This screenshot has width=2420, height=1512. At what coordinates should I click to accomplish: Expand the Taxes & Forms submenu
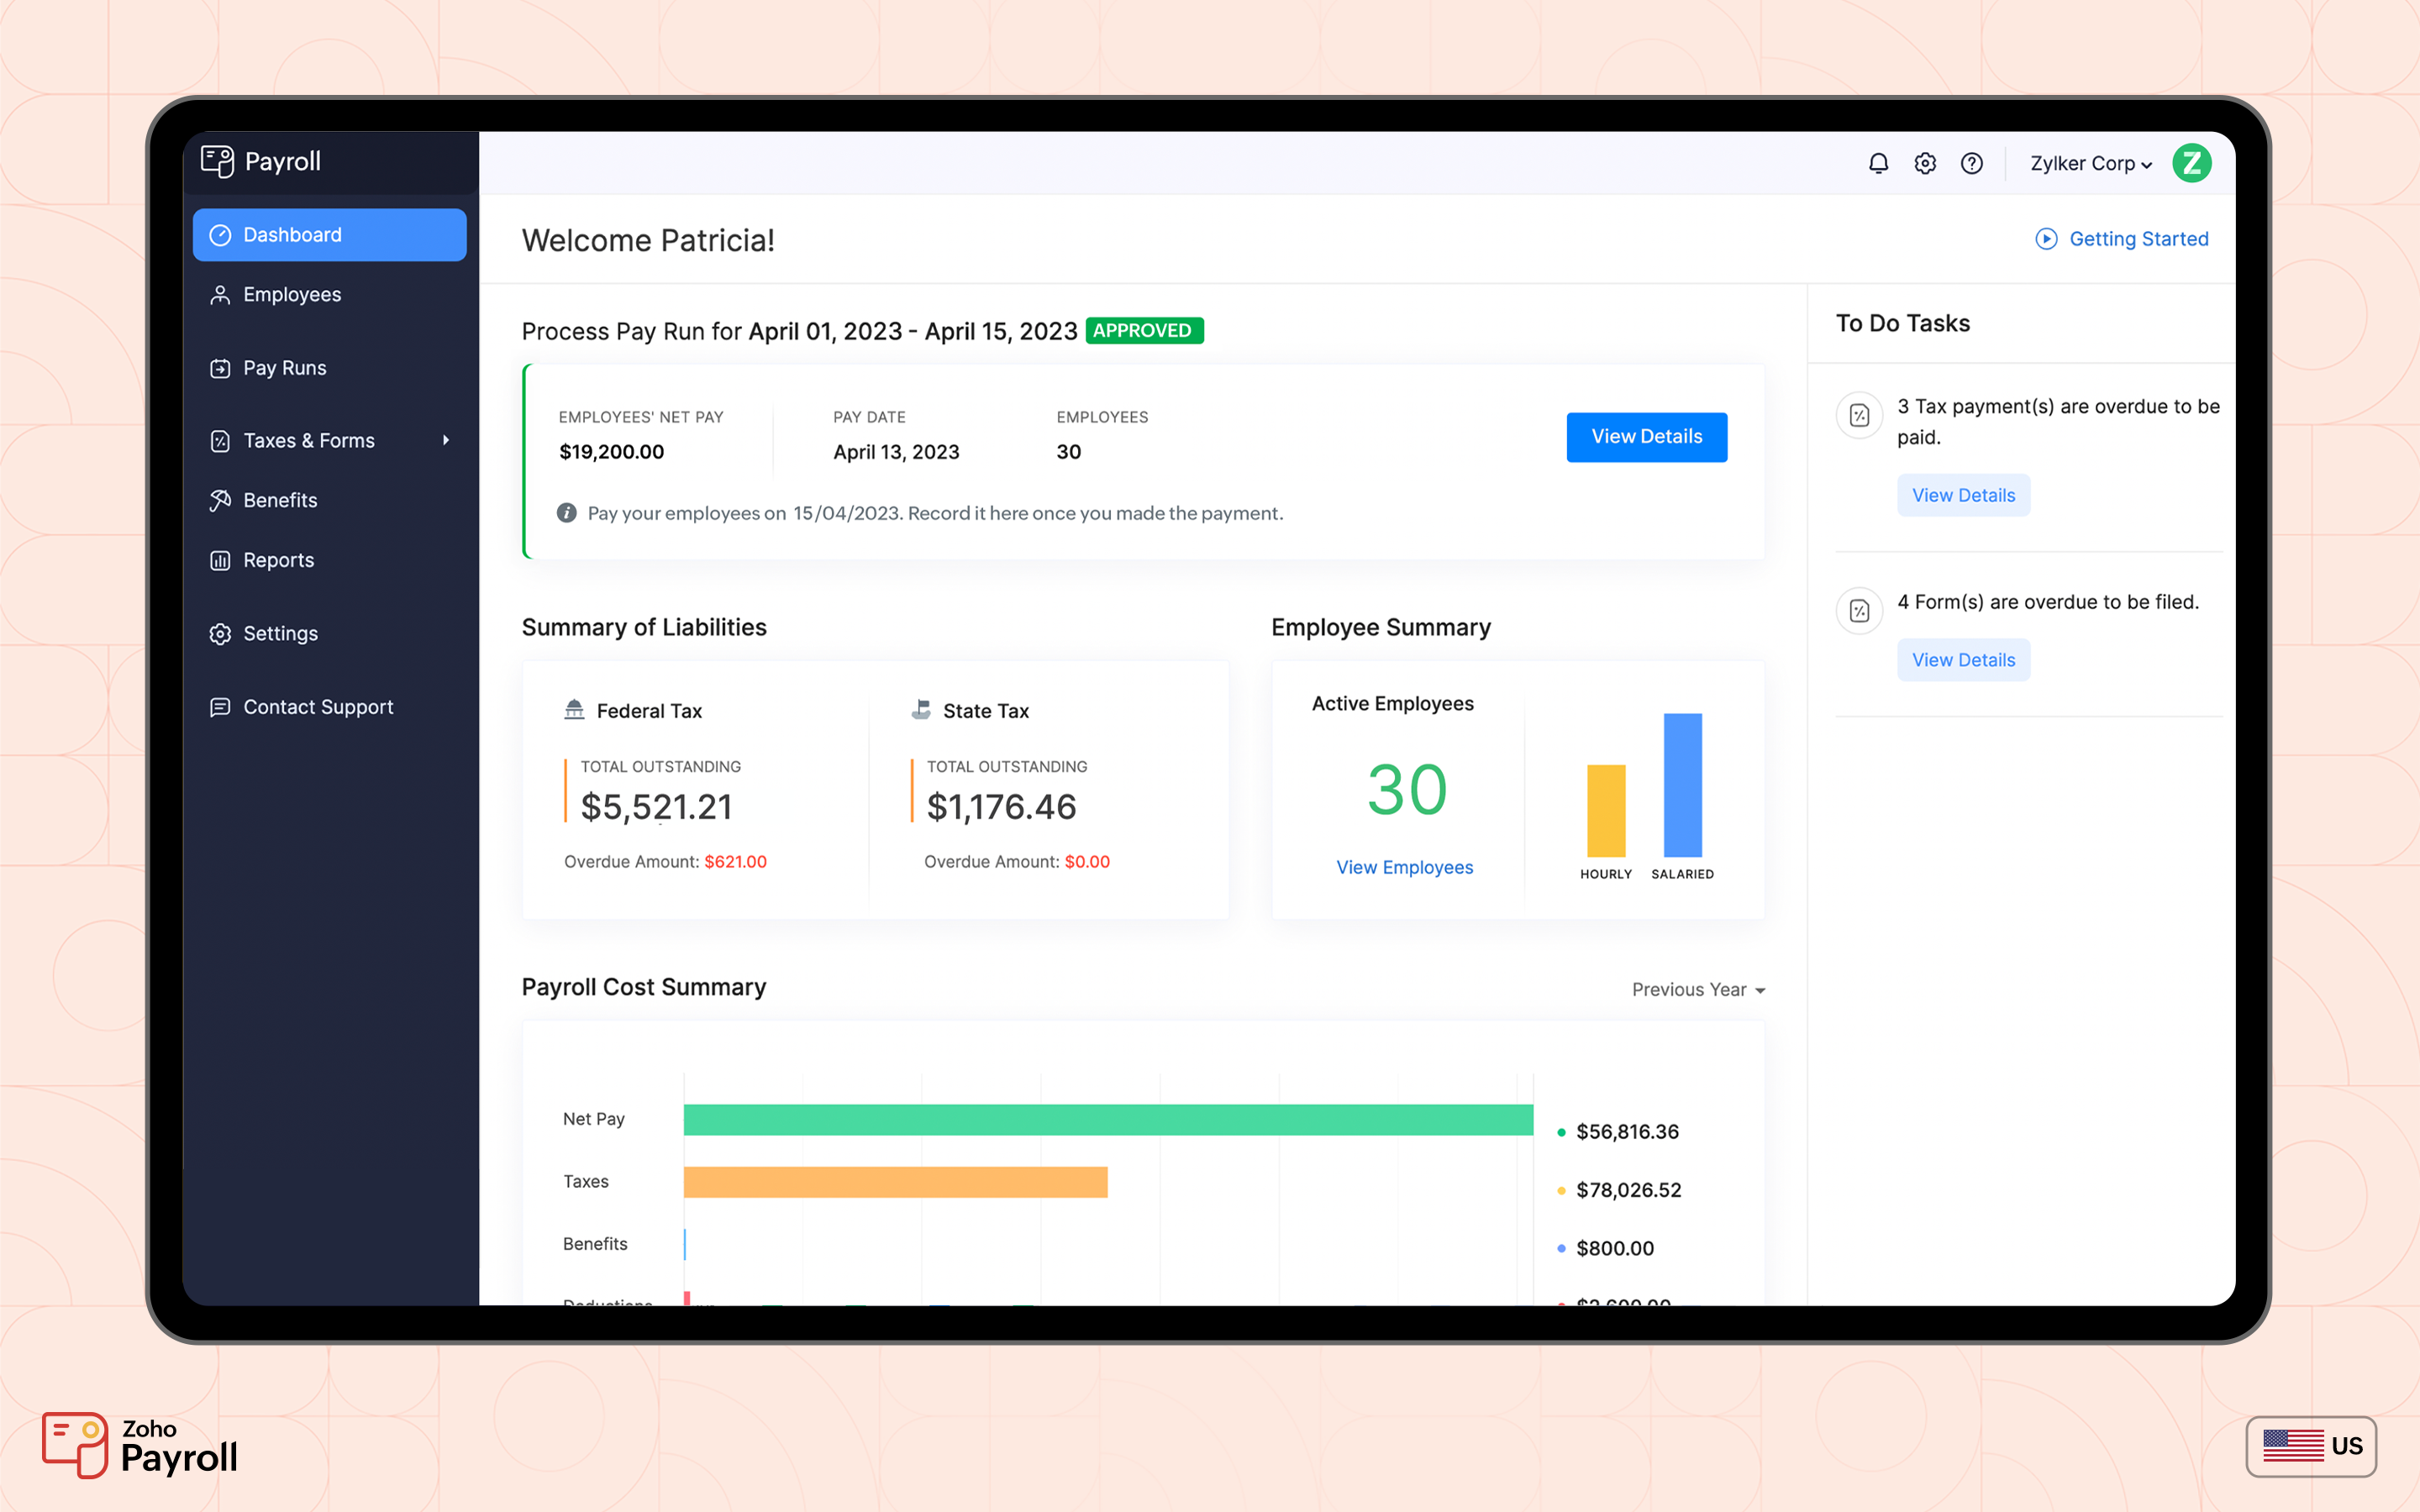(446, 440)
